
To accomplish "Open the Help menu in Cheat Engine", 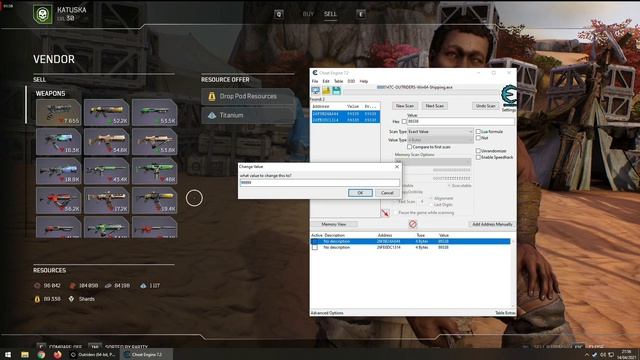I will tap(364, 81).
